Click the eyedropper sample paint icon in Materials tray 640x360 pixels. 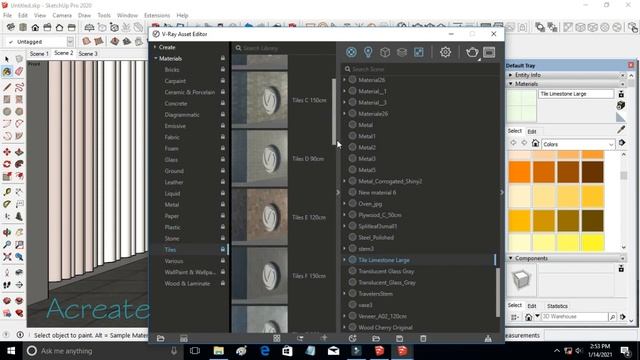[x=621, y=129]
